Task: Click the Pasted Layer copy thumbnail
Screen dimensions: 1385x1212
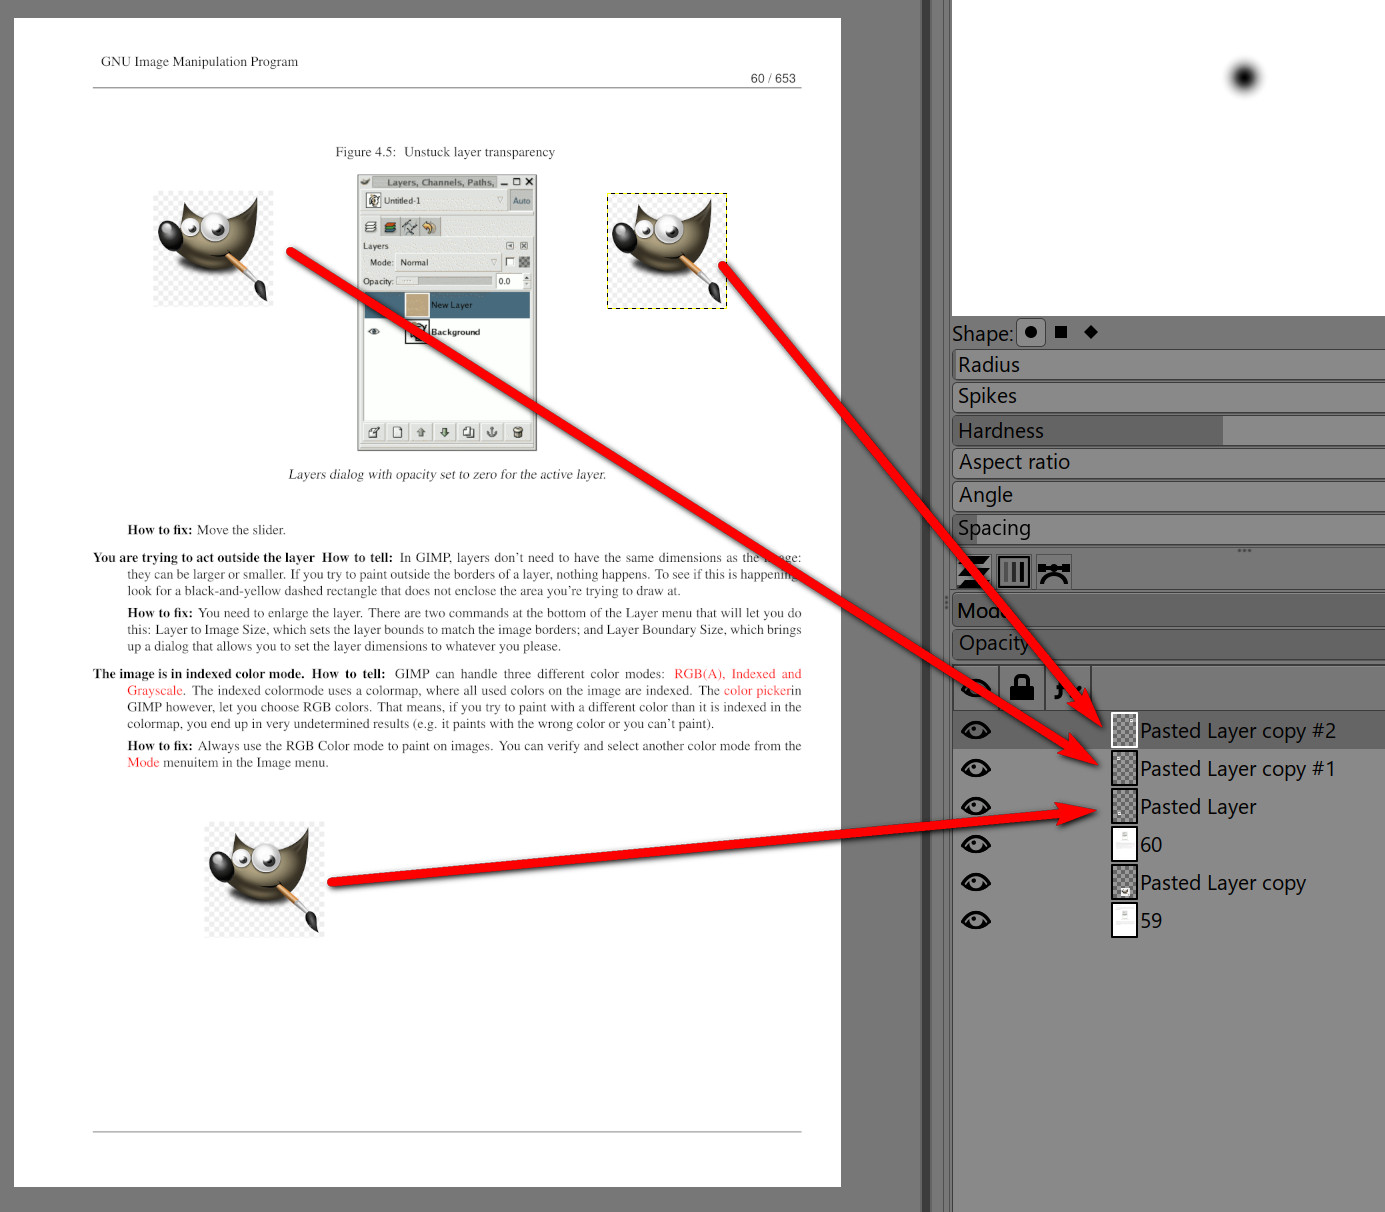Action: pos(1125,883)
